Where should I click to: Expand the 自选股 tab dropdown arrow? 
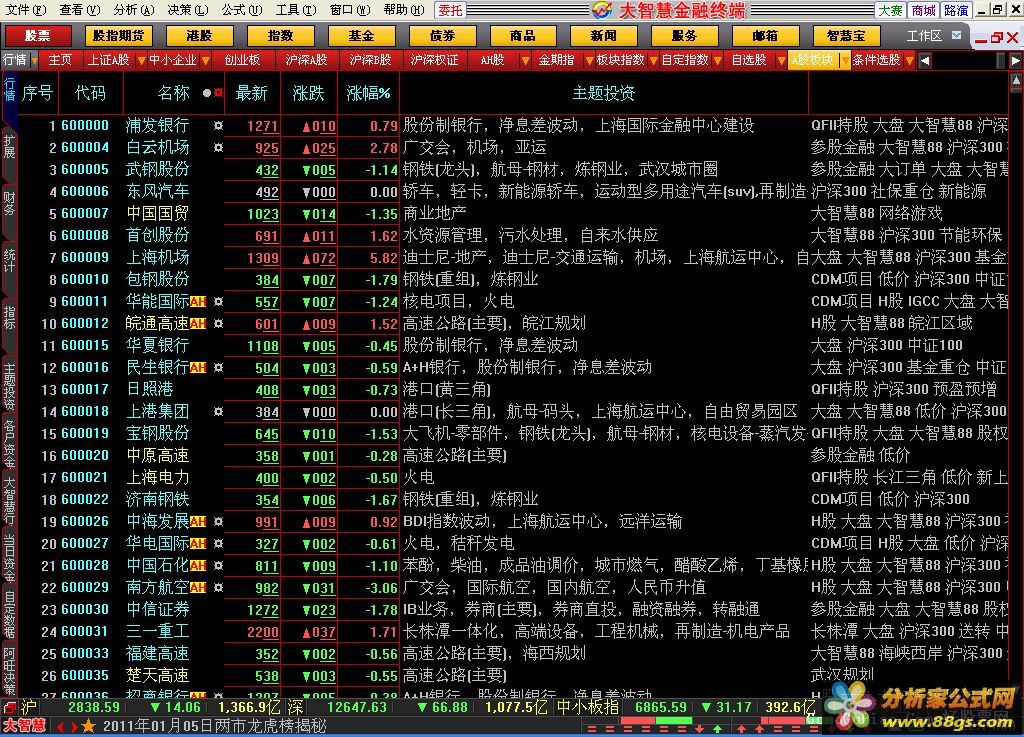[x=781, y=60]
